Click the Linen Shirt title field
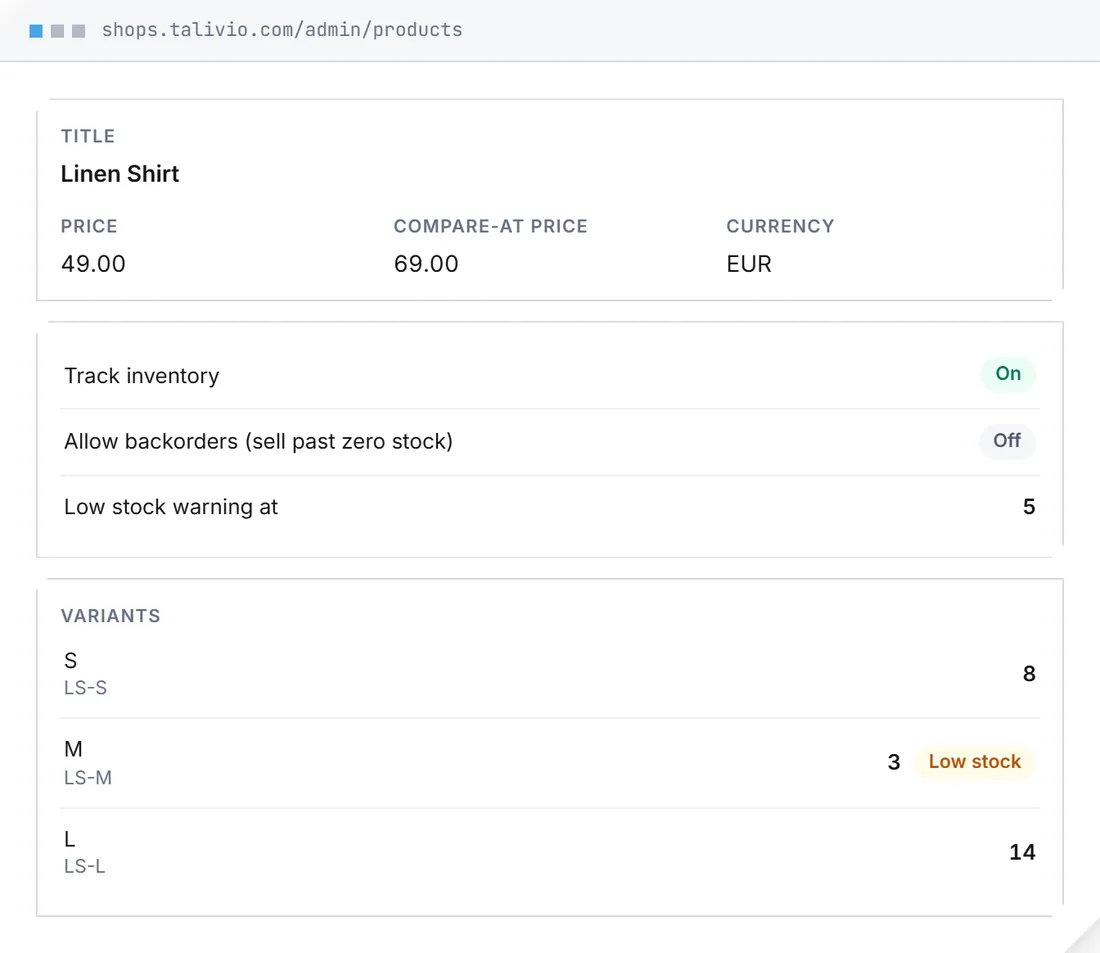This screenshot has width=1100, height=953. pyautogui.click(x=120, y=174)
